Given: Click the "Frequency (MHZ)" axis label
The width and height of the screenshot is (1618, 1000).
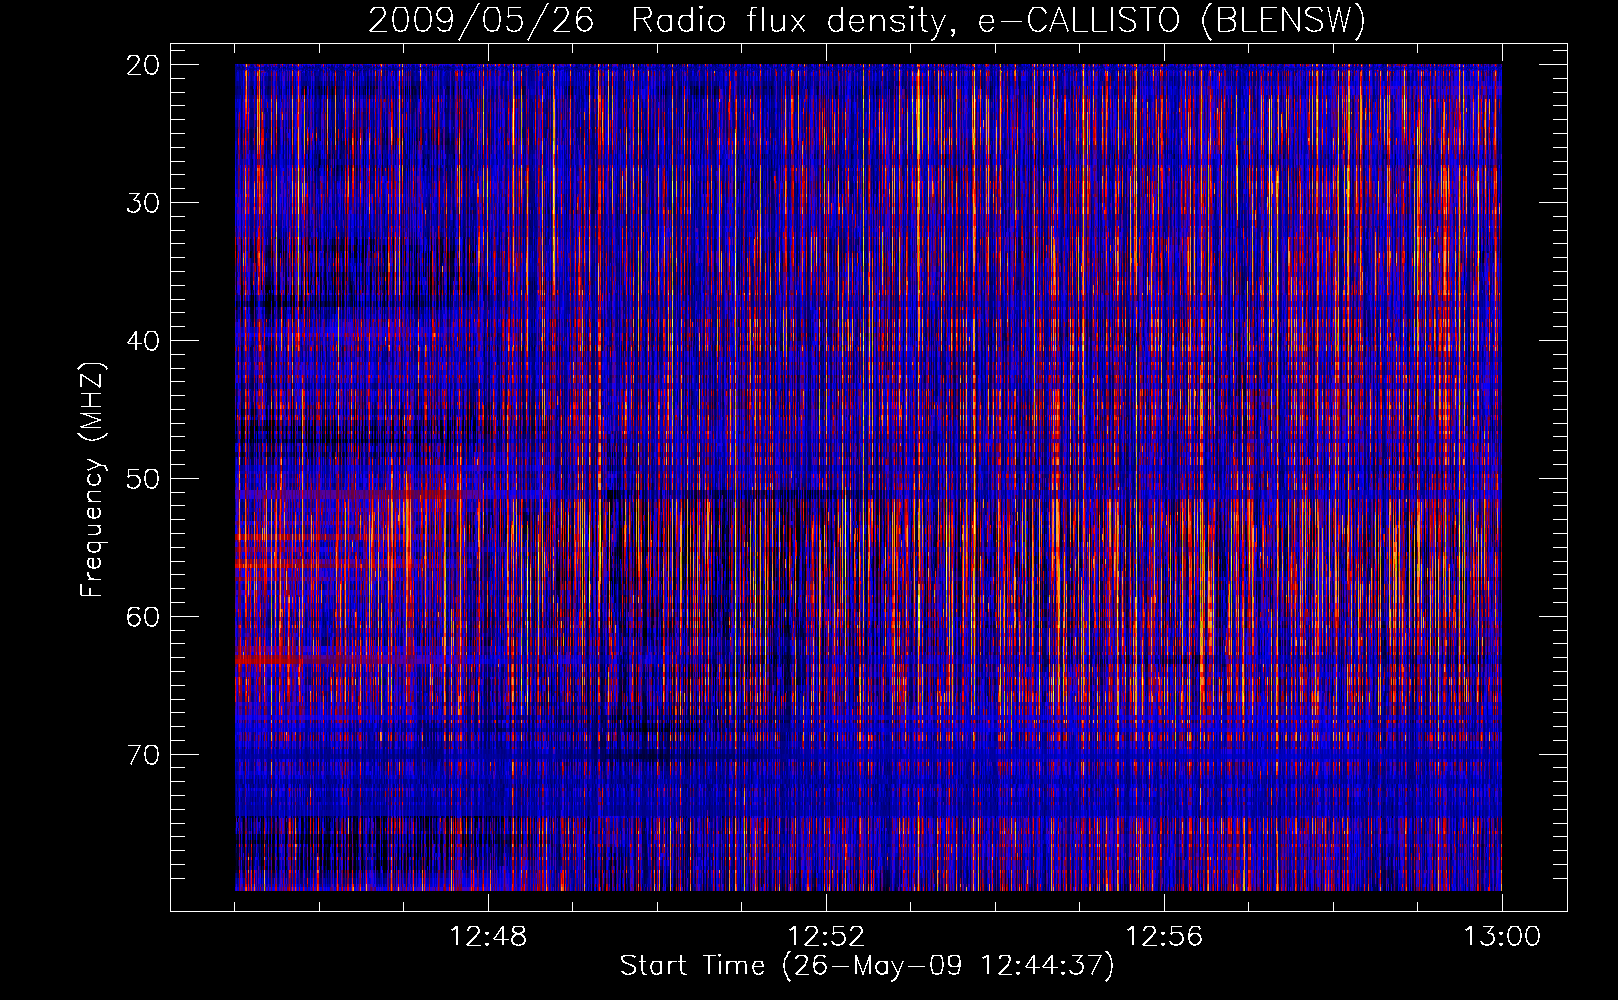Looking at the screenshot, I should 92,480.
